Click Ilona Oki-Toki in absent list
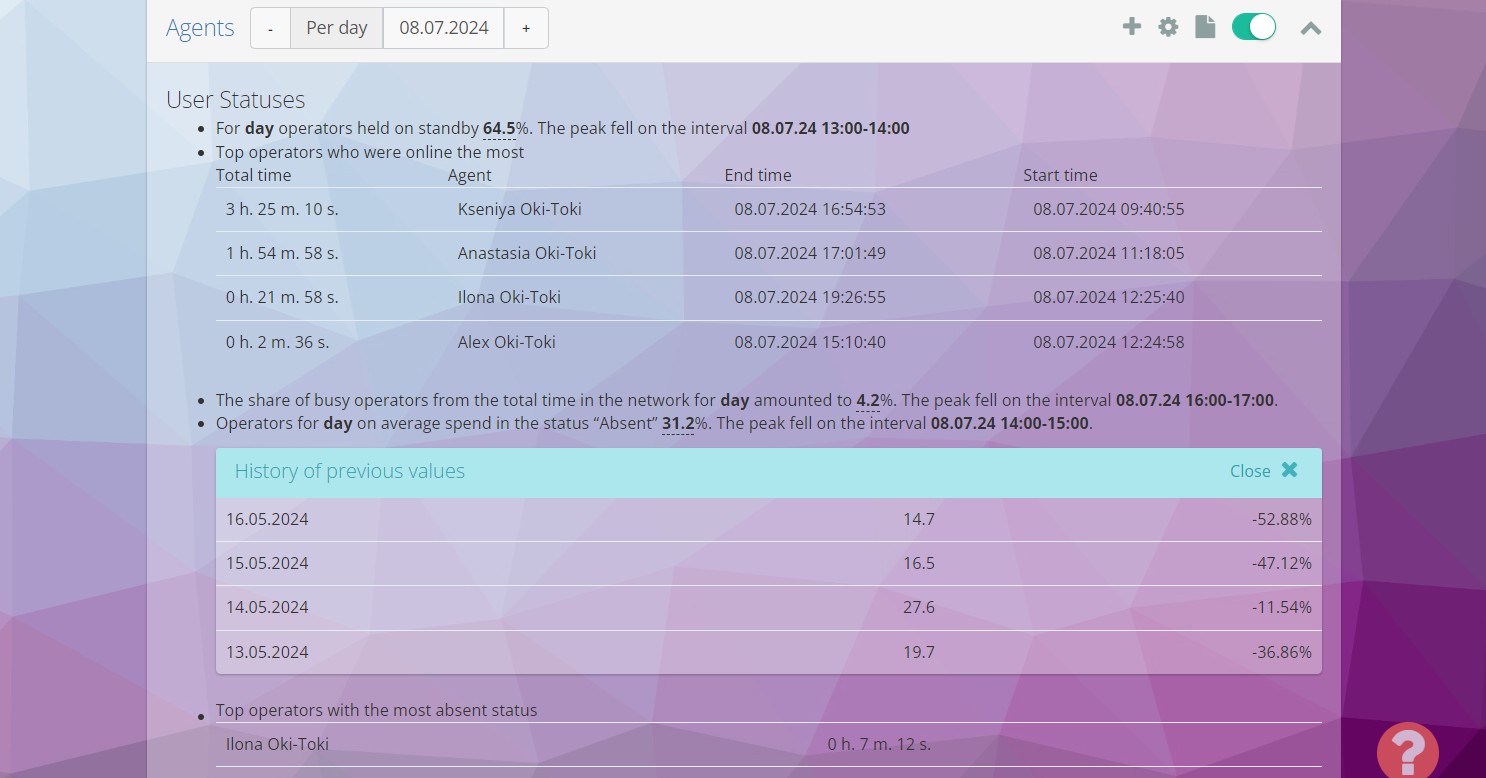This screenshot has width=1486, height=778. (x=277, y=744)
